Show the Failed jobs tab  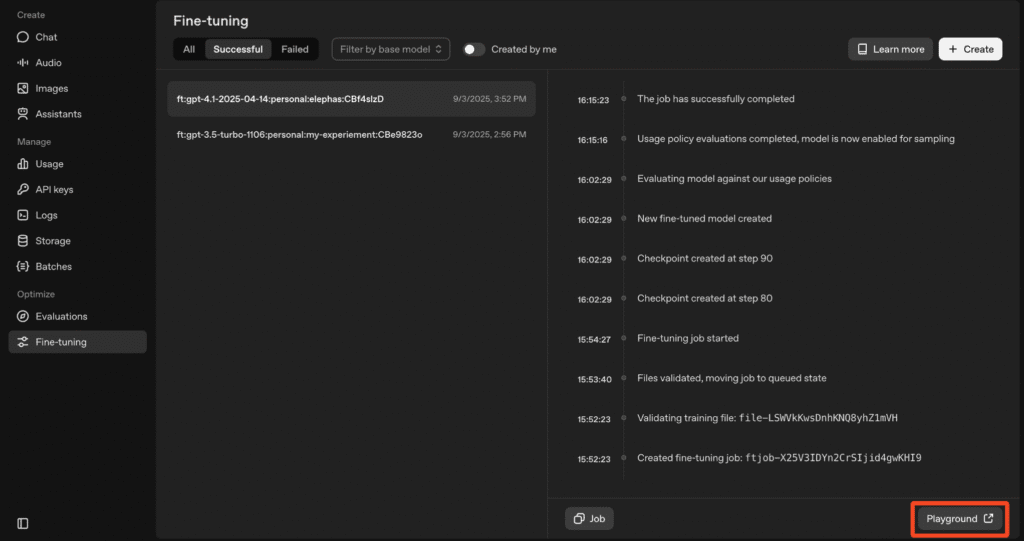(294, 49)
